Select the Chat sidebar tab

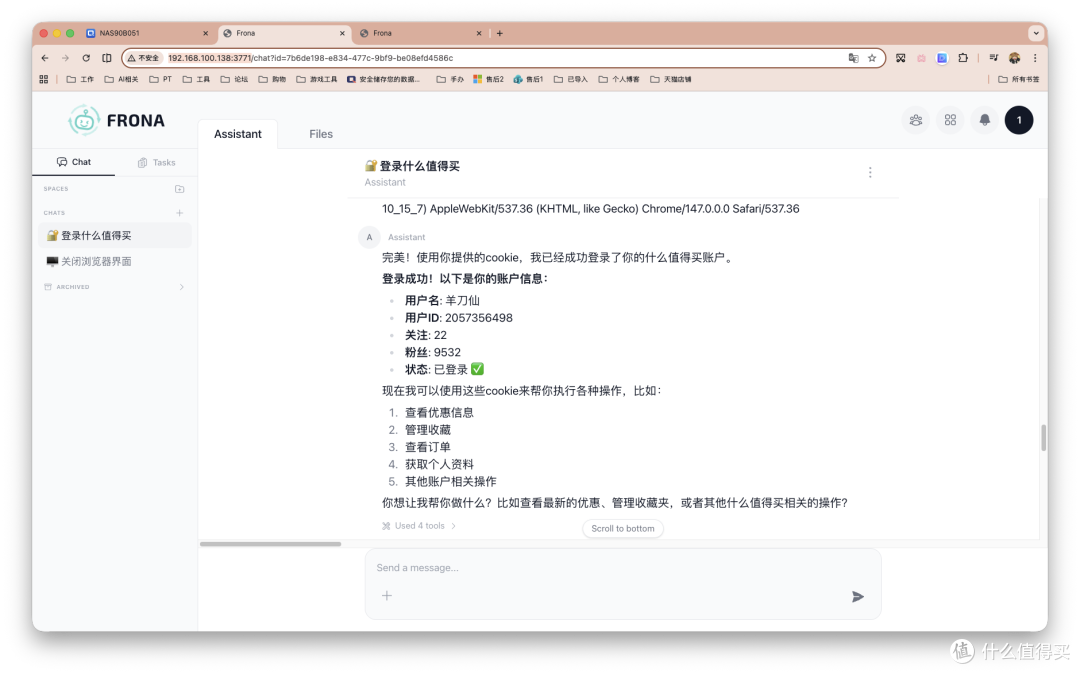[74, 162]
